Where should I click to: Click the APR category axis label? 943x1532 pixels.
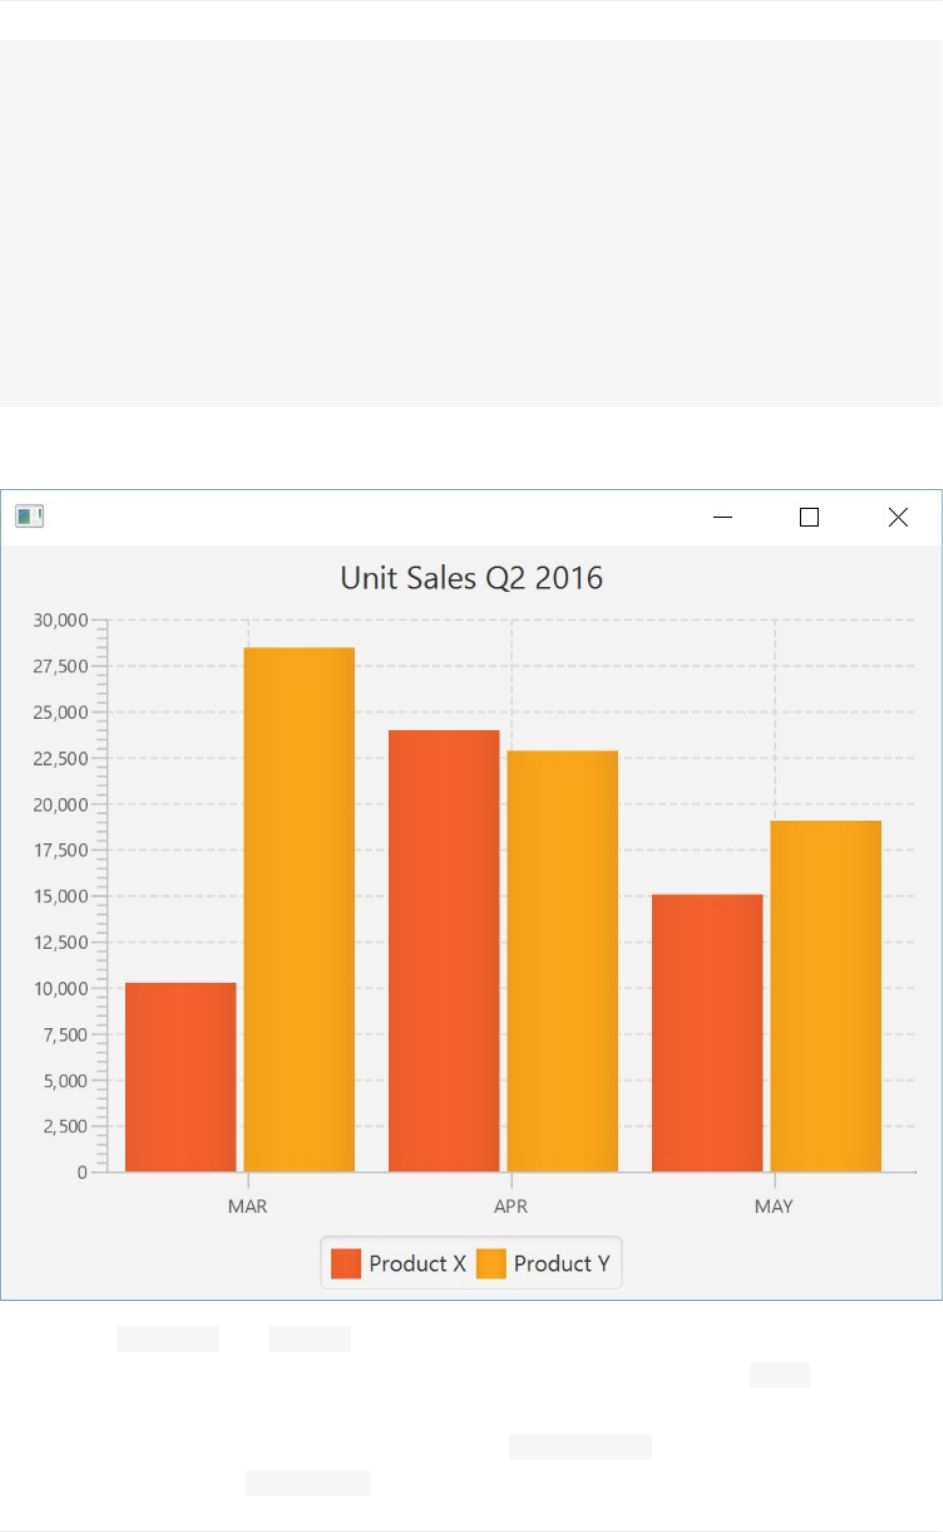(x=510, y=1206)
